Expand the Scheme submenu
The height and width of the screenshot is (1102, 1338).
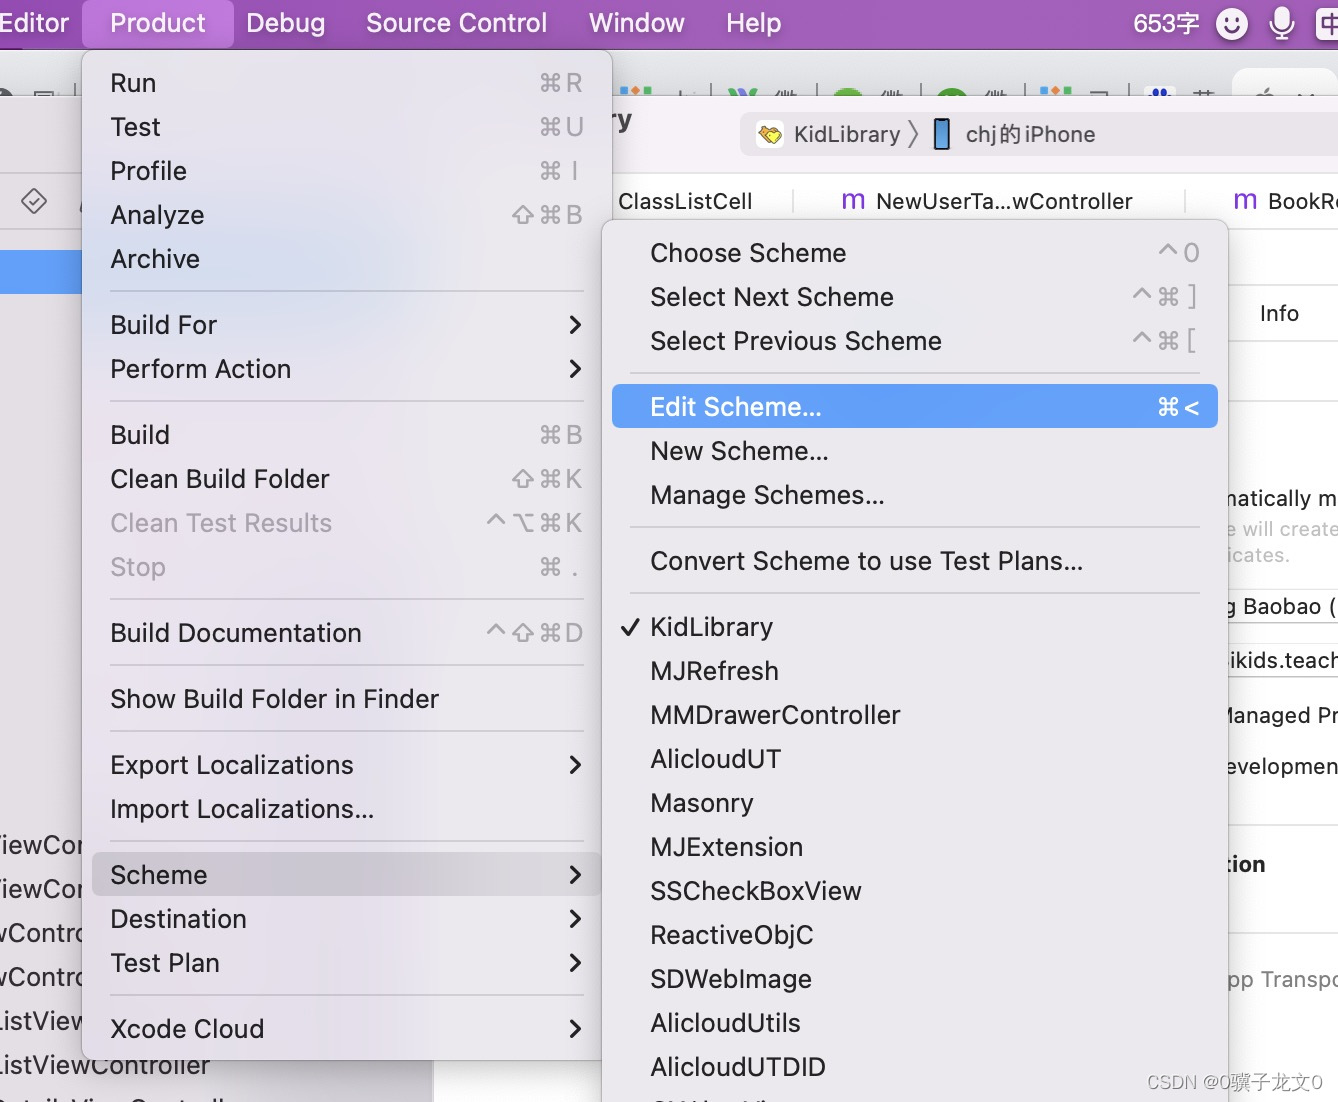(x=346, y=875)
